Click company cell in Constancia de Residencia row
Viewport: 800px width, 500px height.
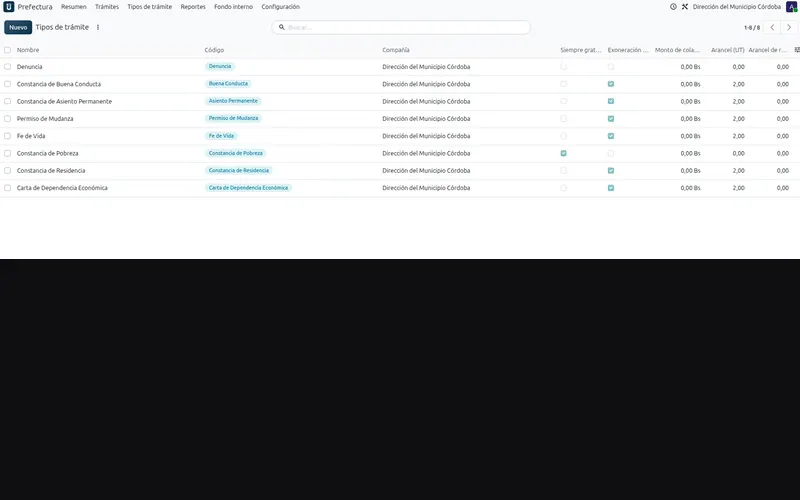click(426, 171)
